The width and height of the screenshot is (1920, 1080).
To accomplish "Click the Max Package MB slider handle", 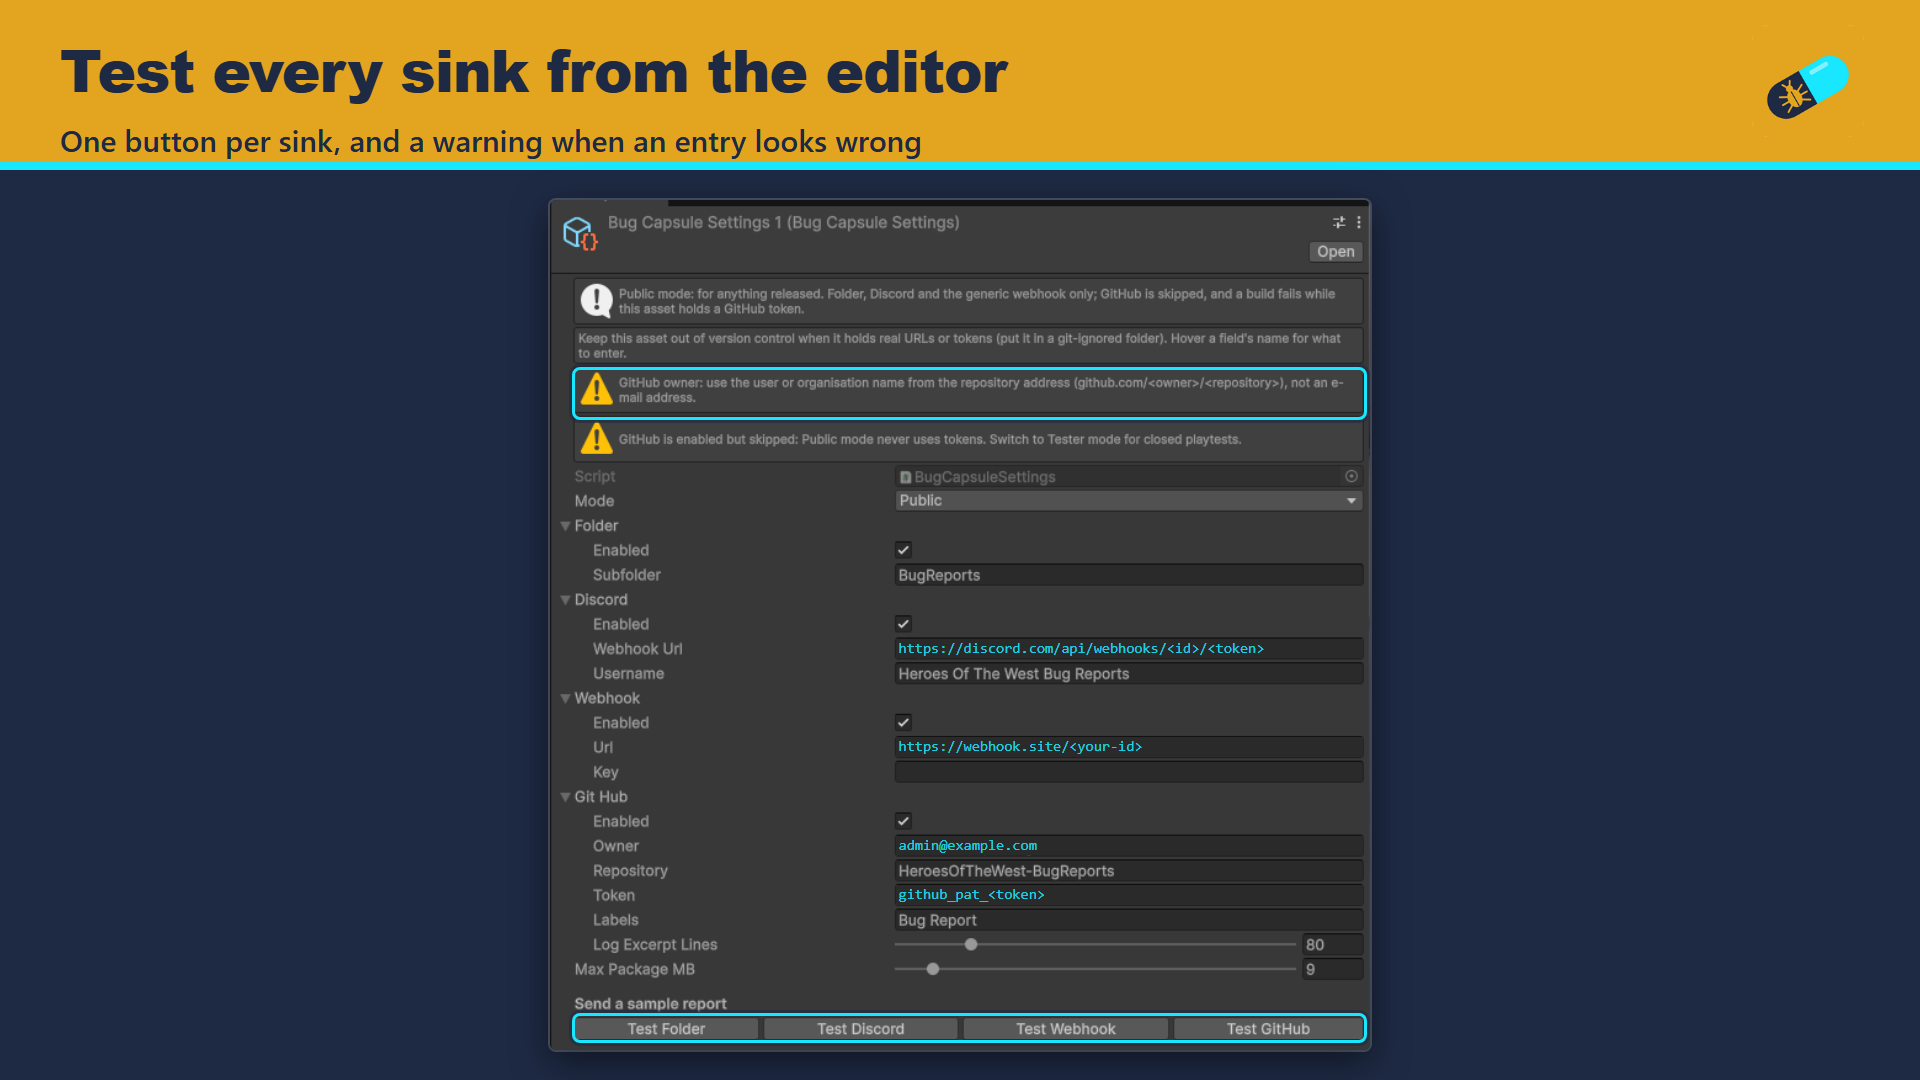I will coord(933,969).
